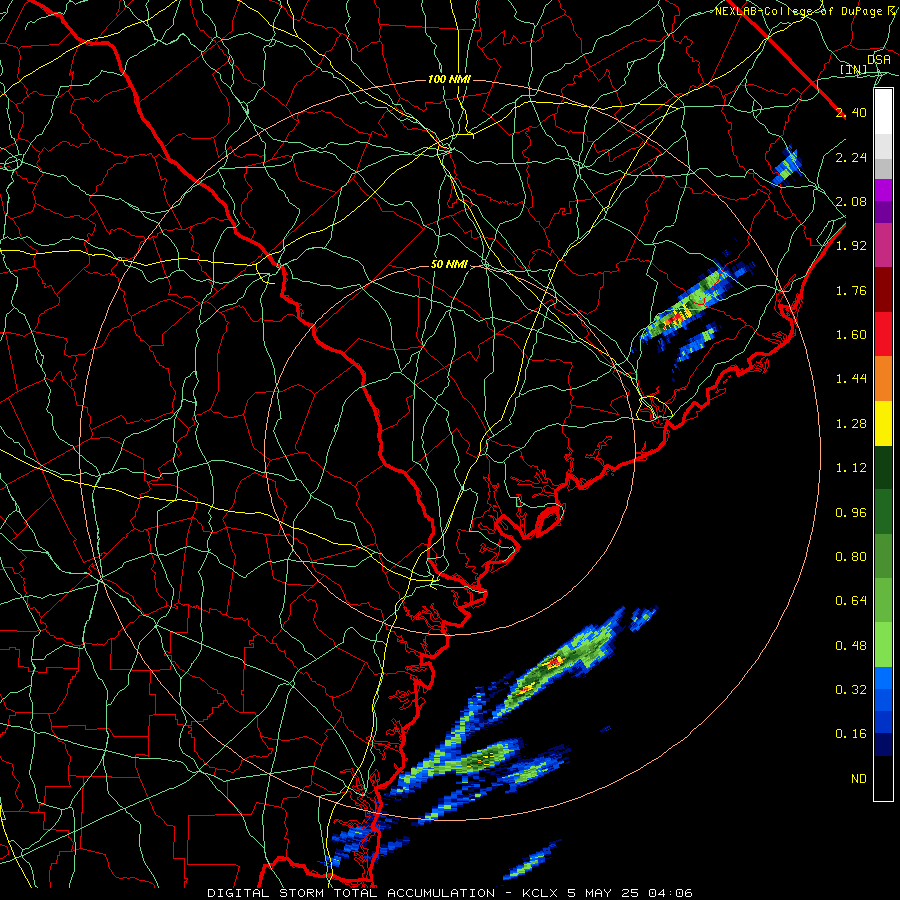Click the dark navy swatch in the color scale

click(883, 744)
